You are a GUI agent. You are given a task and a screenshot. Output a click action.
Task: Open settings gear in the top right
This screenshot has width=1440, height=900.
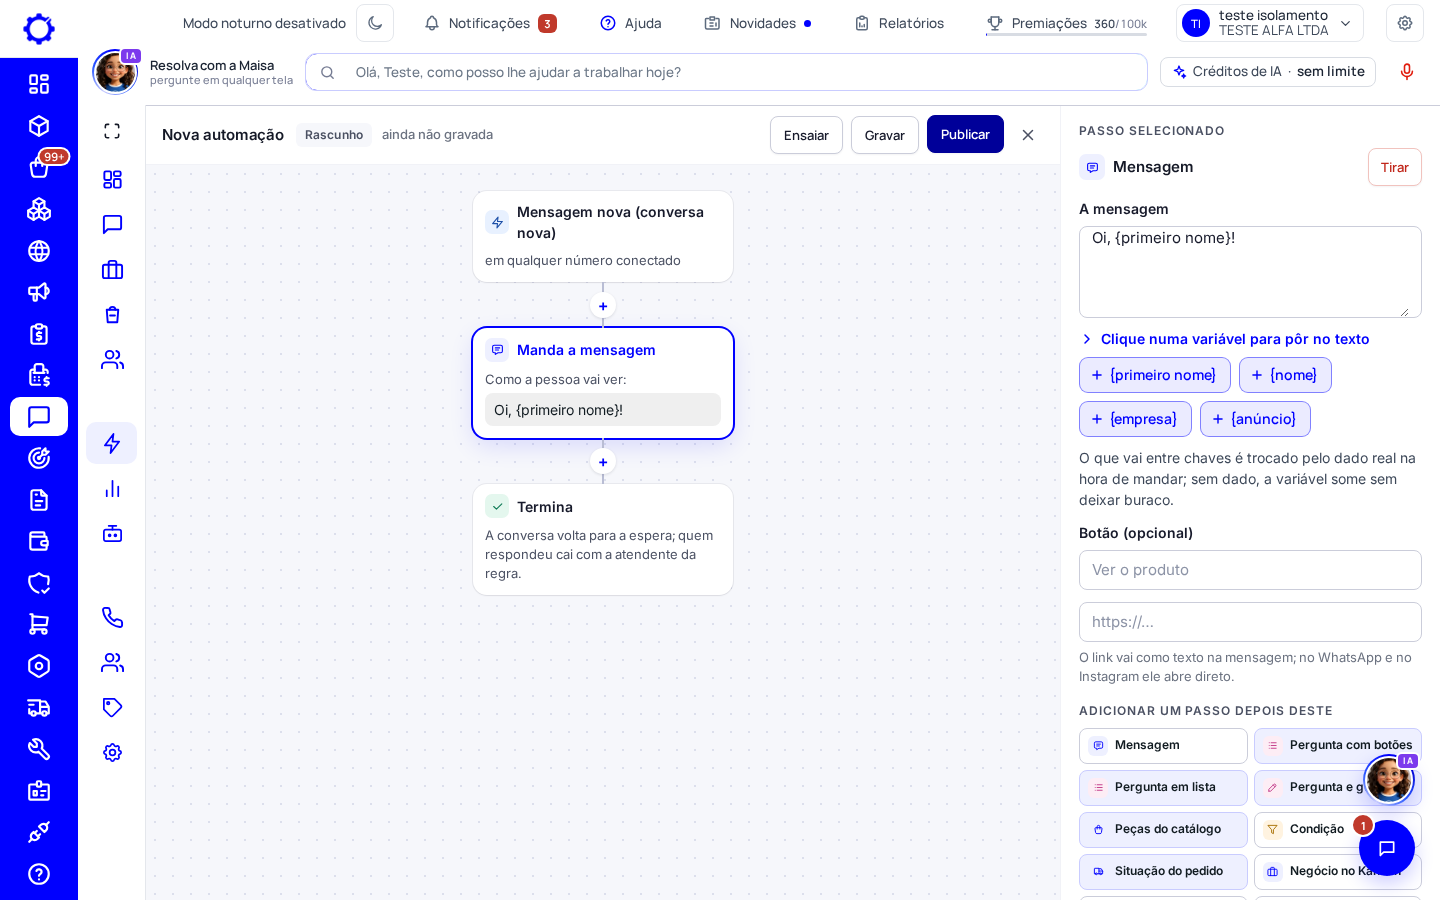click(1405, 23)
